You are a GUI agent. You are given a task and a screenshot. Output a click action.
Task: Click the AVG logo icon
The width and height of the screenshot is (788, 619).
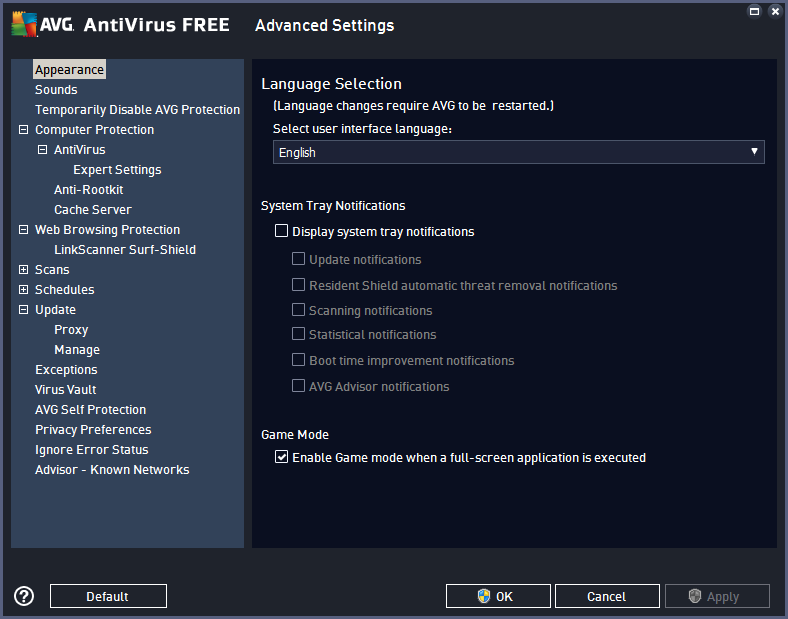[x=25, y=24]
